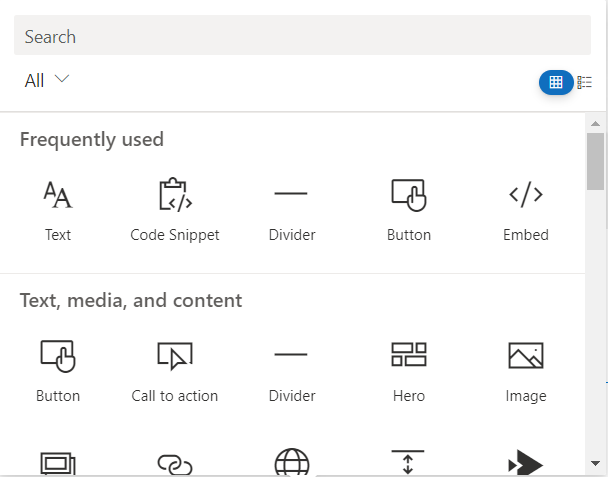
Task: Switch to grid view layout
Action: (x=556, y=82)
